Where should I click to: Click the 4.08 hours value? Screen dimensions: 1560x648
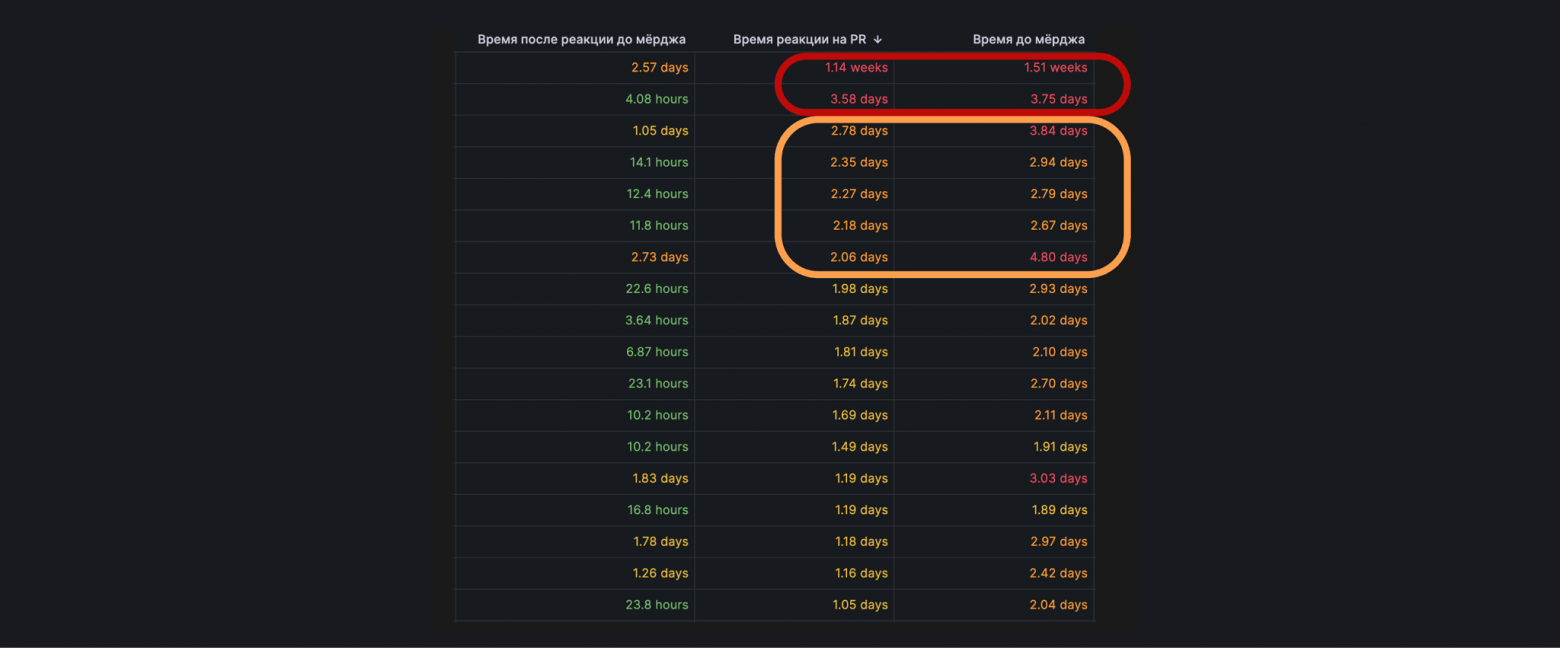657,99
